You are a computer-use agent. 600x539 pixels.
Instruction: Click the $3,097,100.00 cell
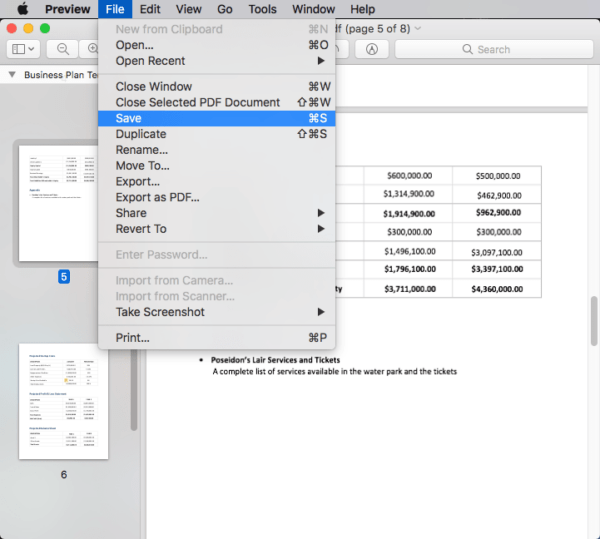[x=497, y=252]
